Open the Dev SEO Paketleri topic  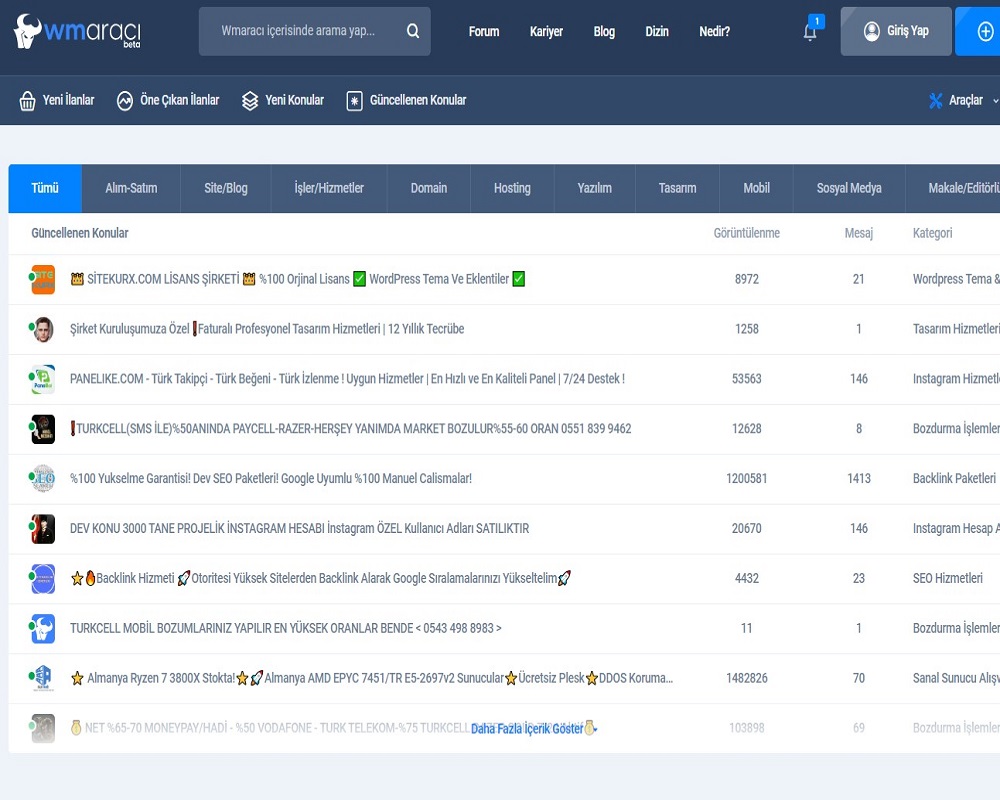pos(271,478)
